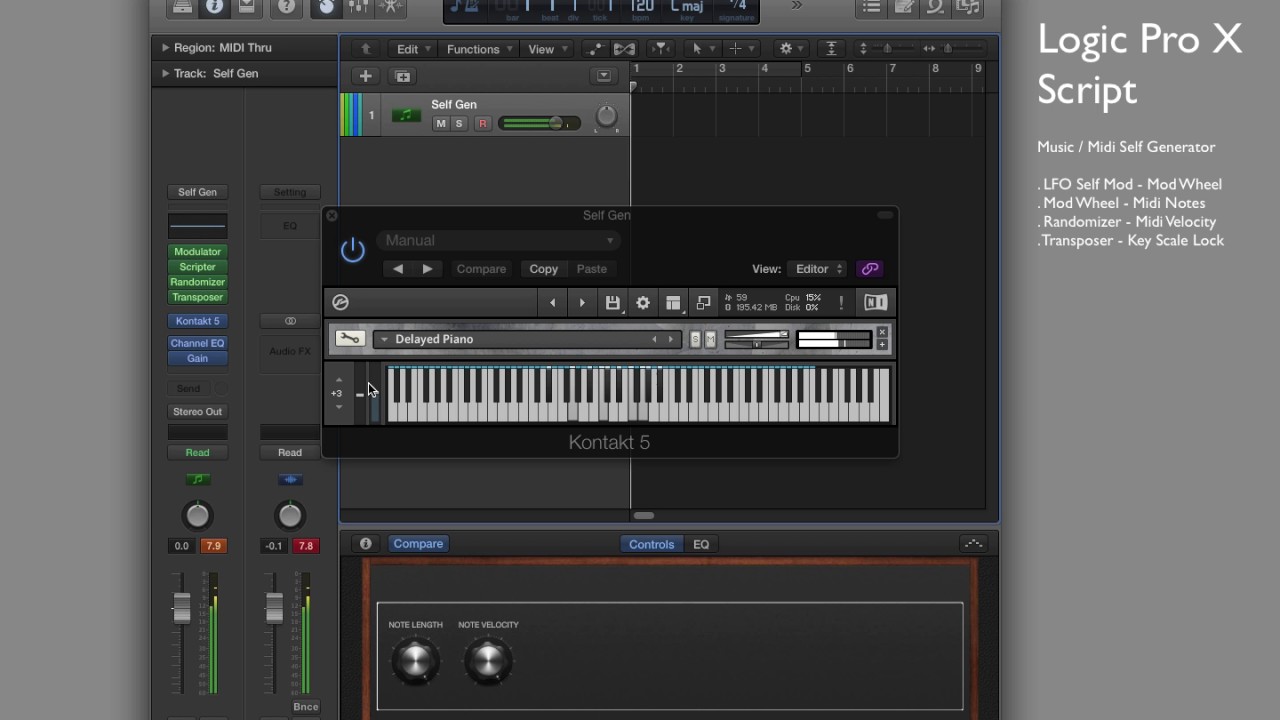Click the duplicate track icon
This screenshot has width=1280, height=720.
coord(402,76)
